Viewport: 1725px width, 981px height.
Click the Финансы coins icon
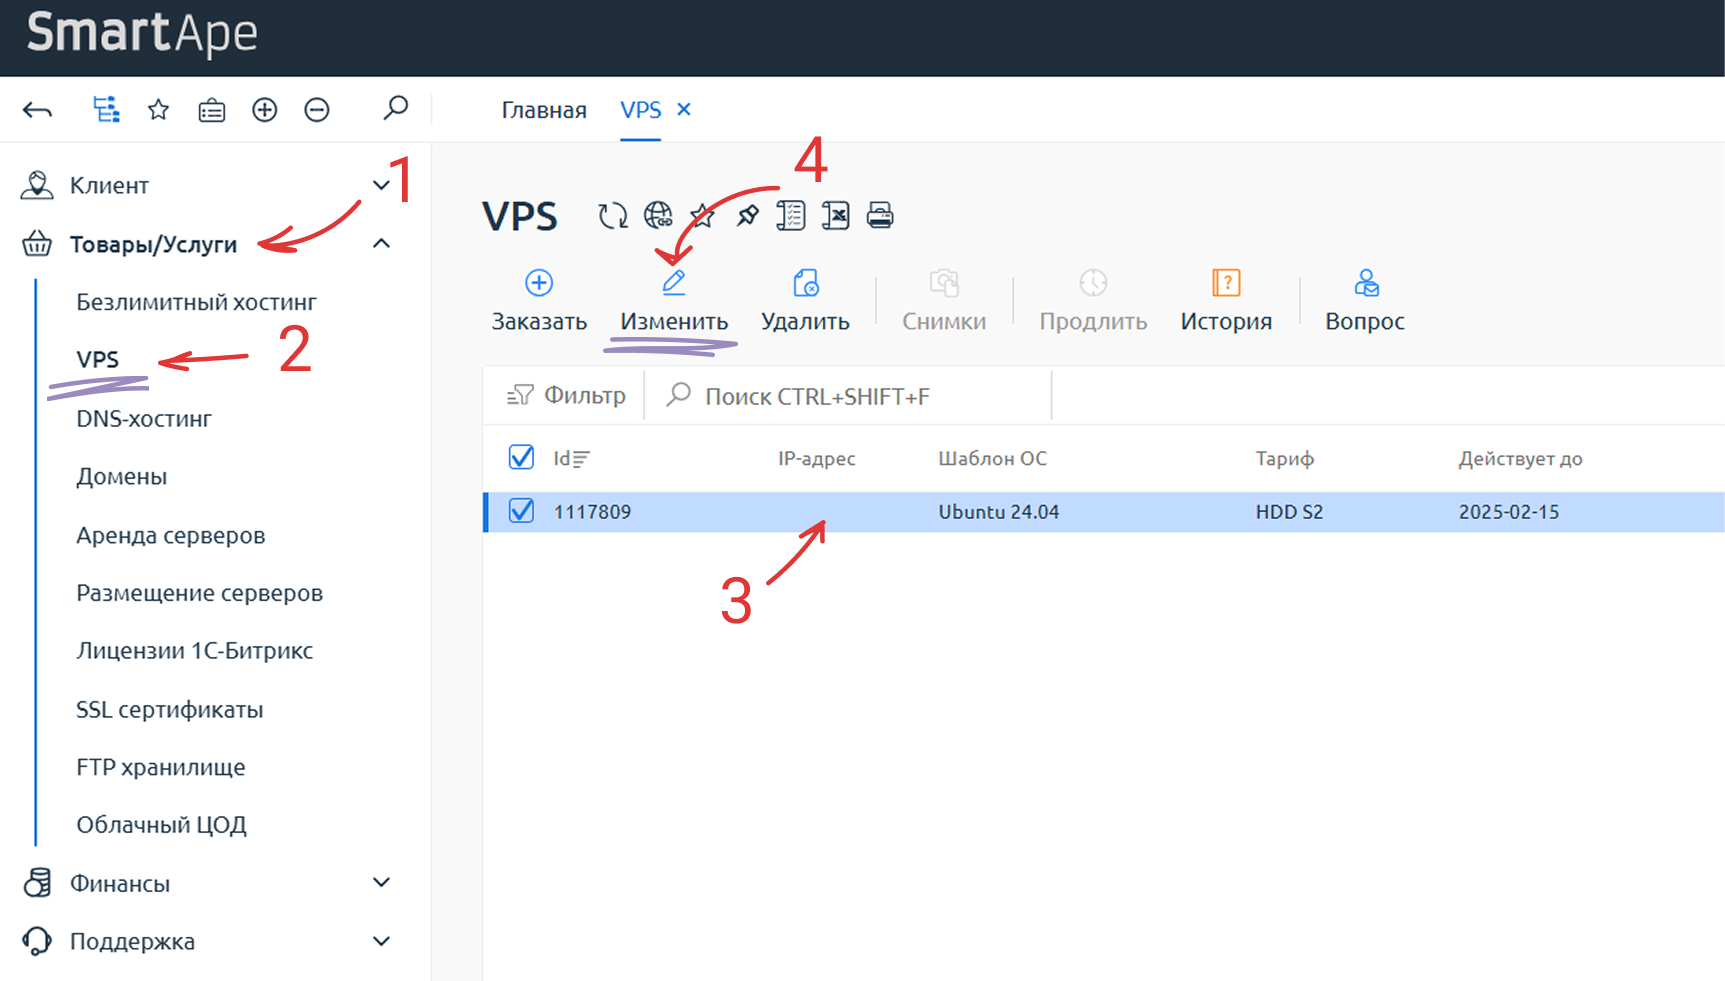[x=37, y=883]
